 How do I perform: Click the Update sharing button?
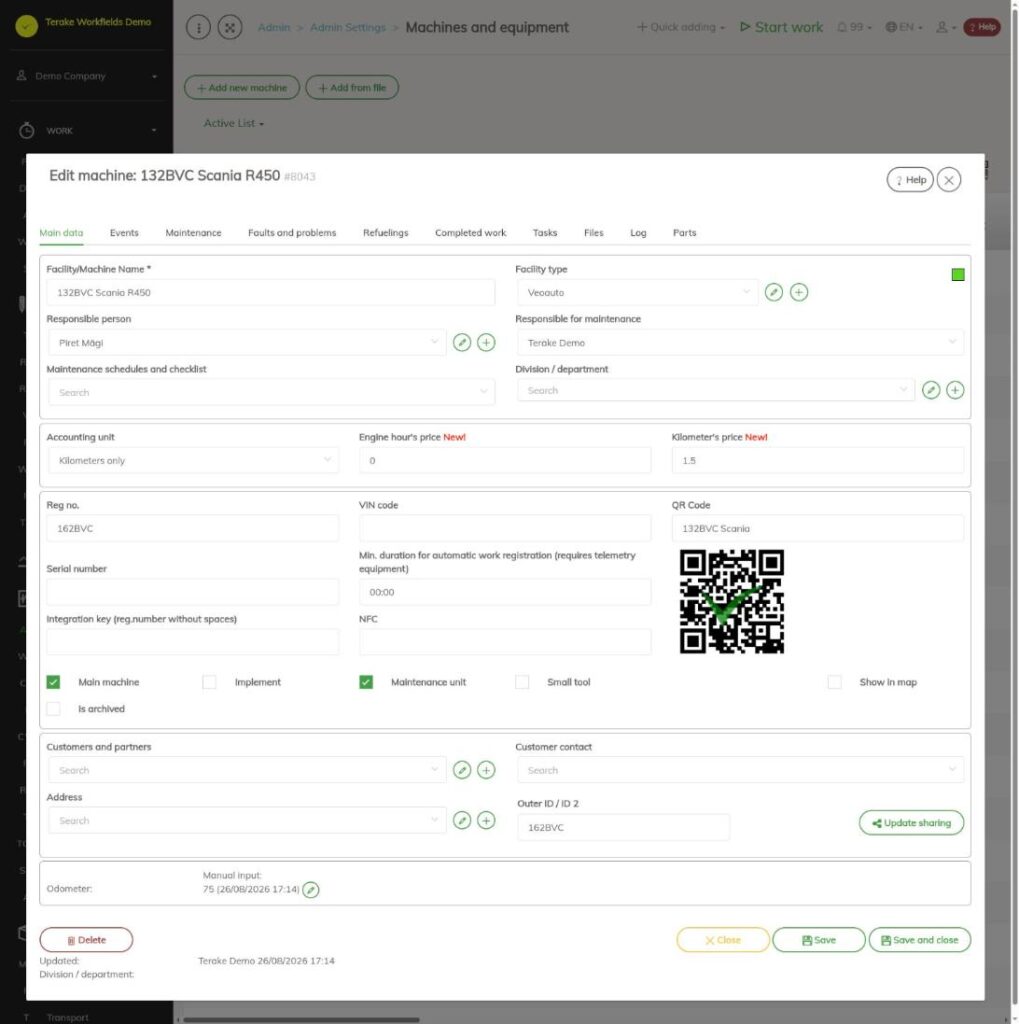(x=911, y=823)
